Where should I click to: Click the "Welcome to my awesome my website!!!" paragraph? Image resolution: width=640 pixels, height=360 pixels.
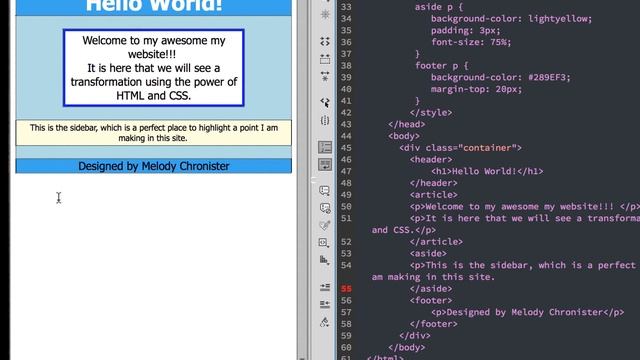pyautogui.click(x=153, y=47)
